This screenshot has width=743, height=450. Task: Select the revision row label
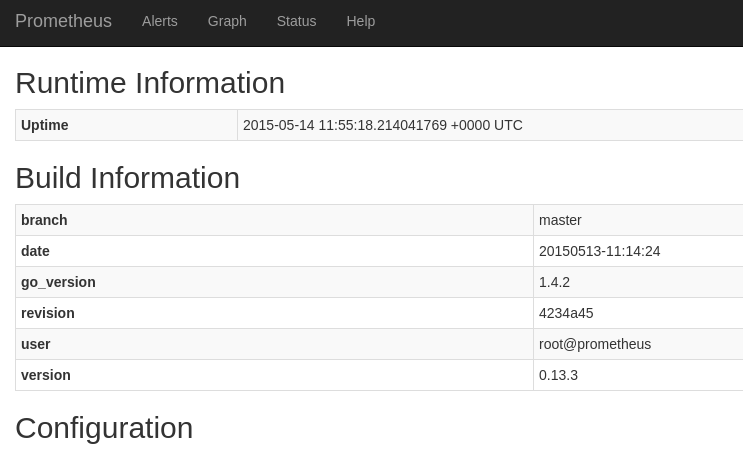pos(47,313)
